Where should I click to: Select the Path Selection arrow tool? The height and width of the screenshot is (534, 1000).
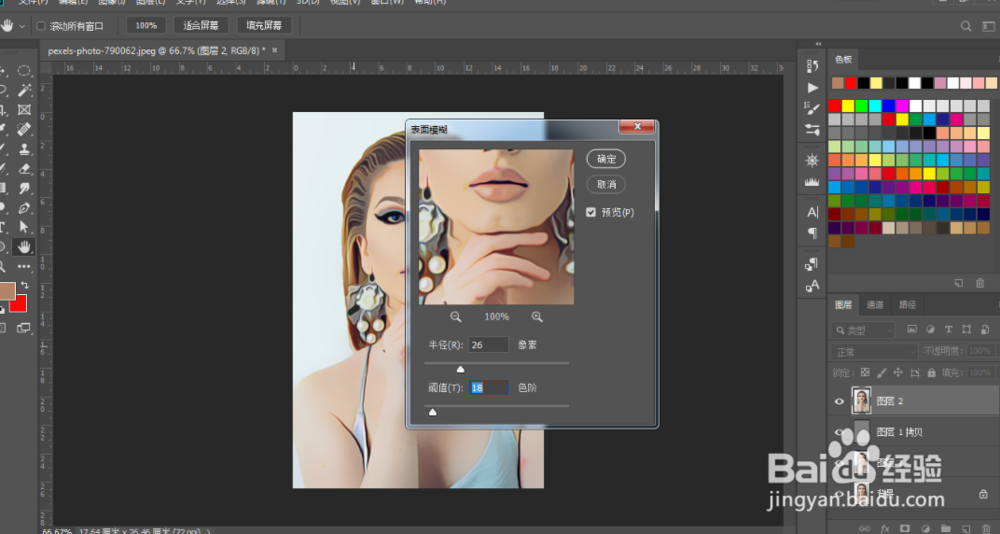24,227
